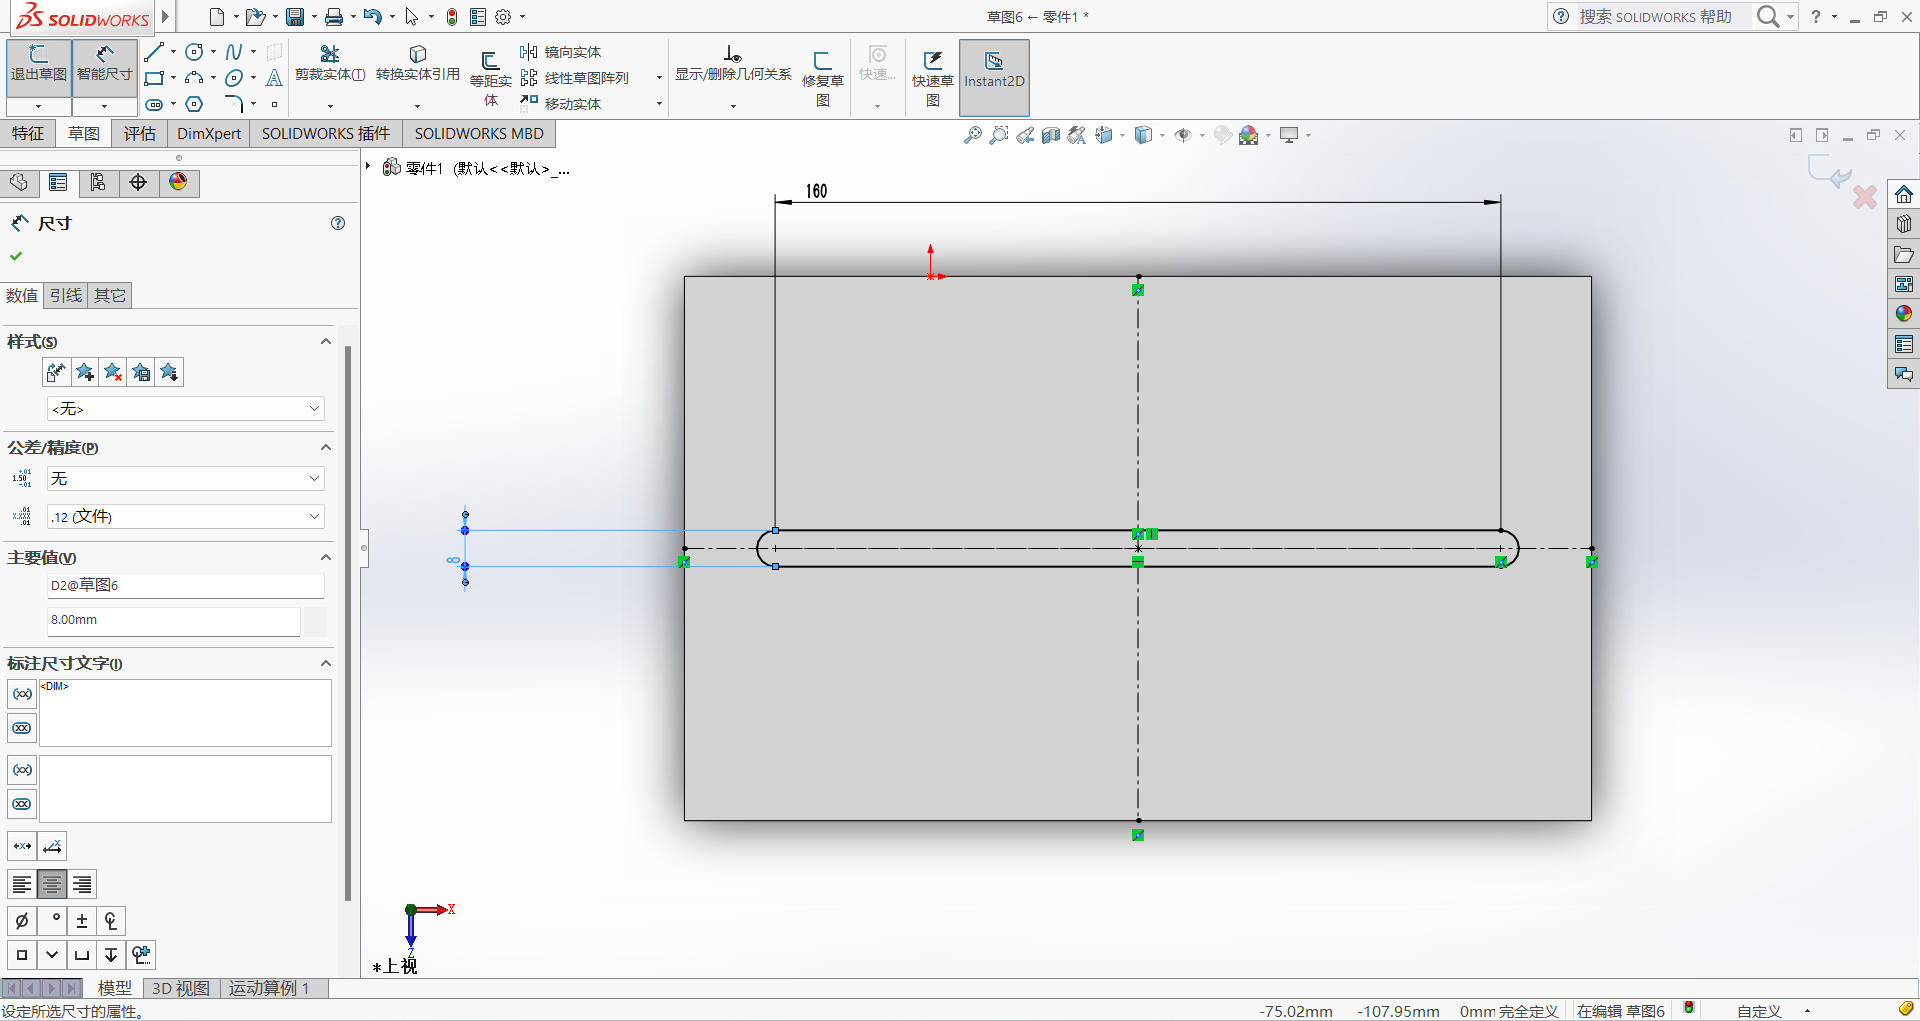Open the FeatureManager design tree tab
The height and width of the screenshot is (1021, 1920).
(19, 182)
